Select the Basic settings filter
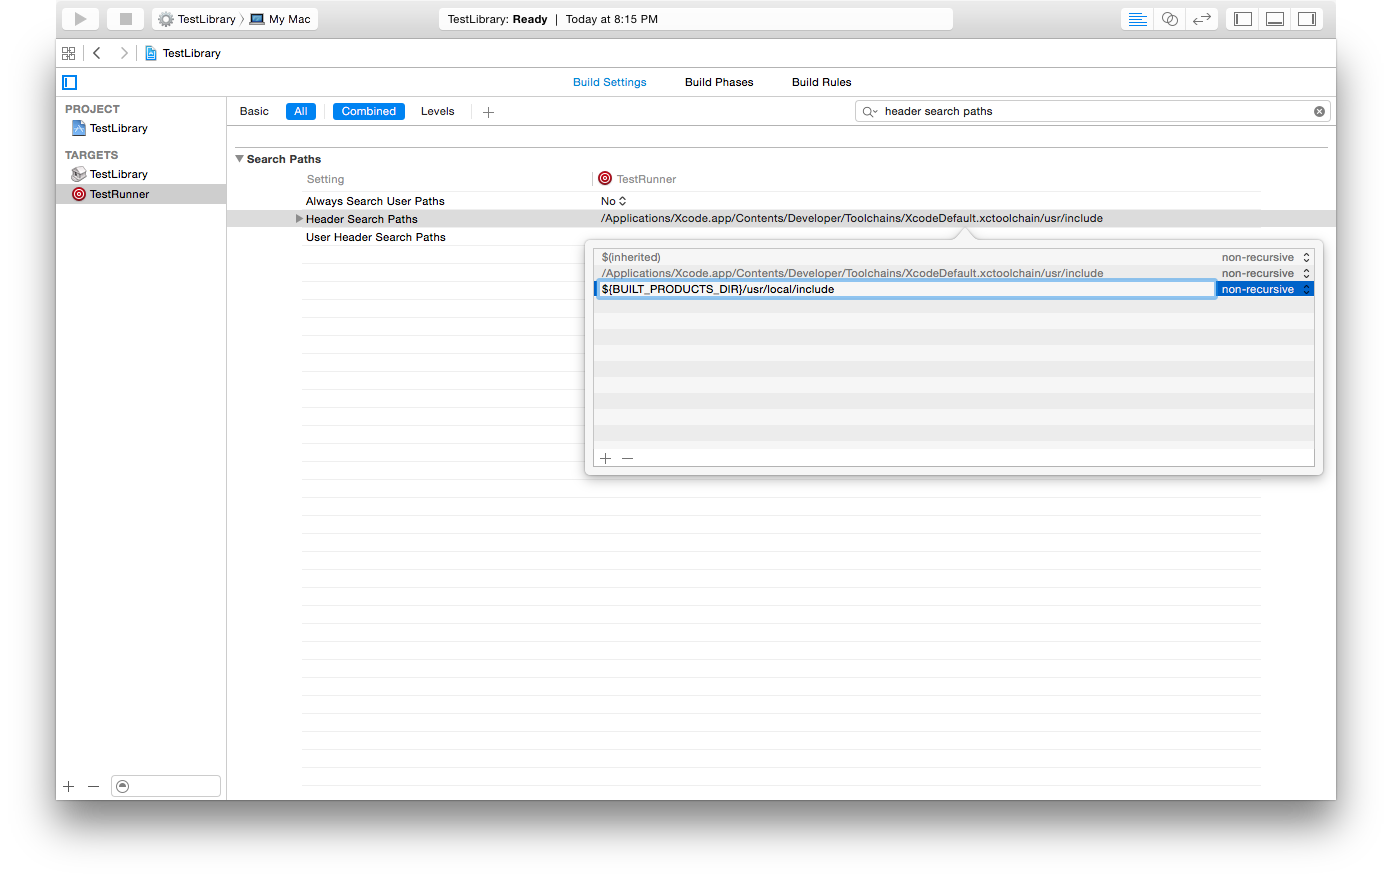The width and height of the screenshot is (1392, 880). coord(254,111)
